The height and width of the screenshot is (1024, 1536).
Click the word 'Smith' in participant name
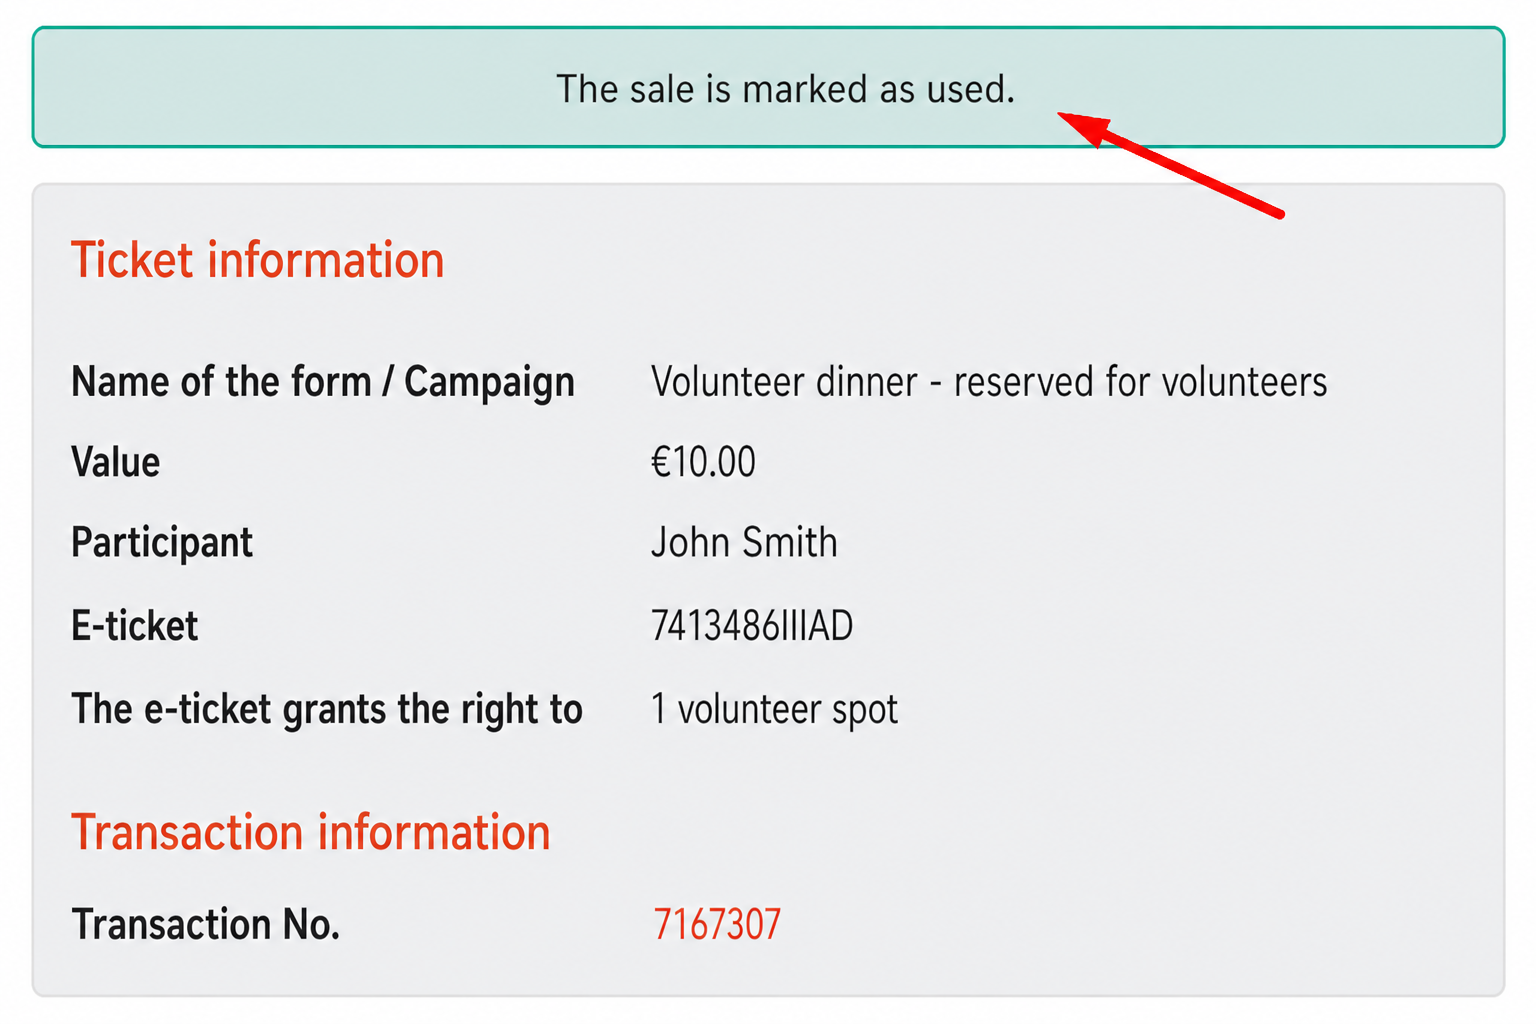pyautogui.click(x=790, y=542)
